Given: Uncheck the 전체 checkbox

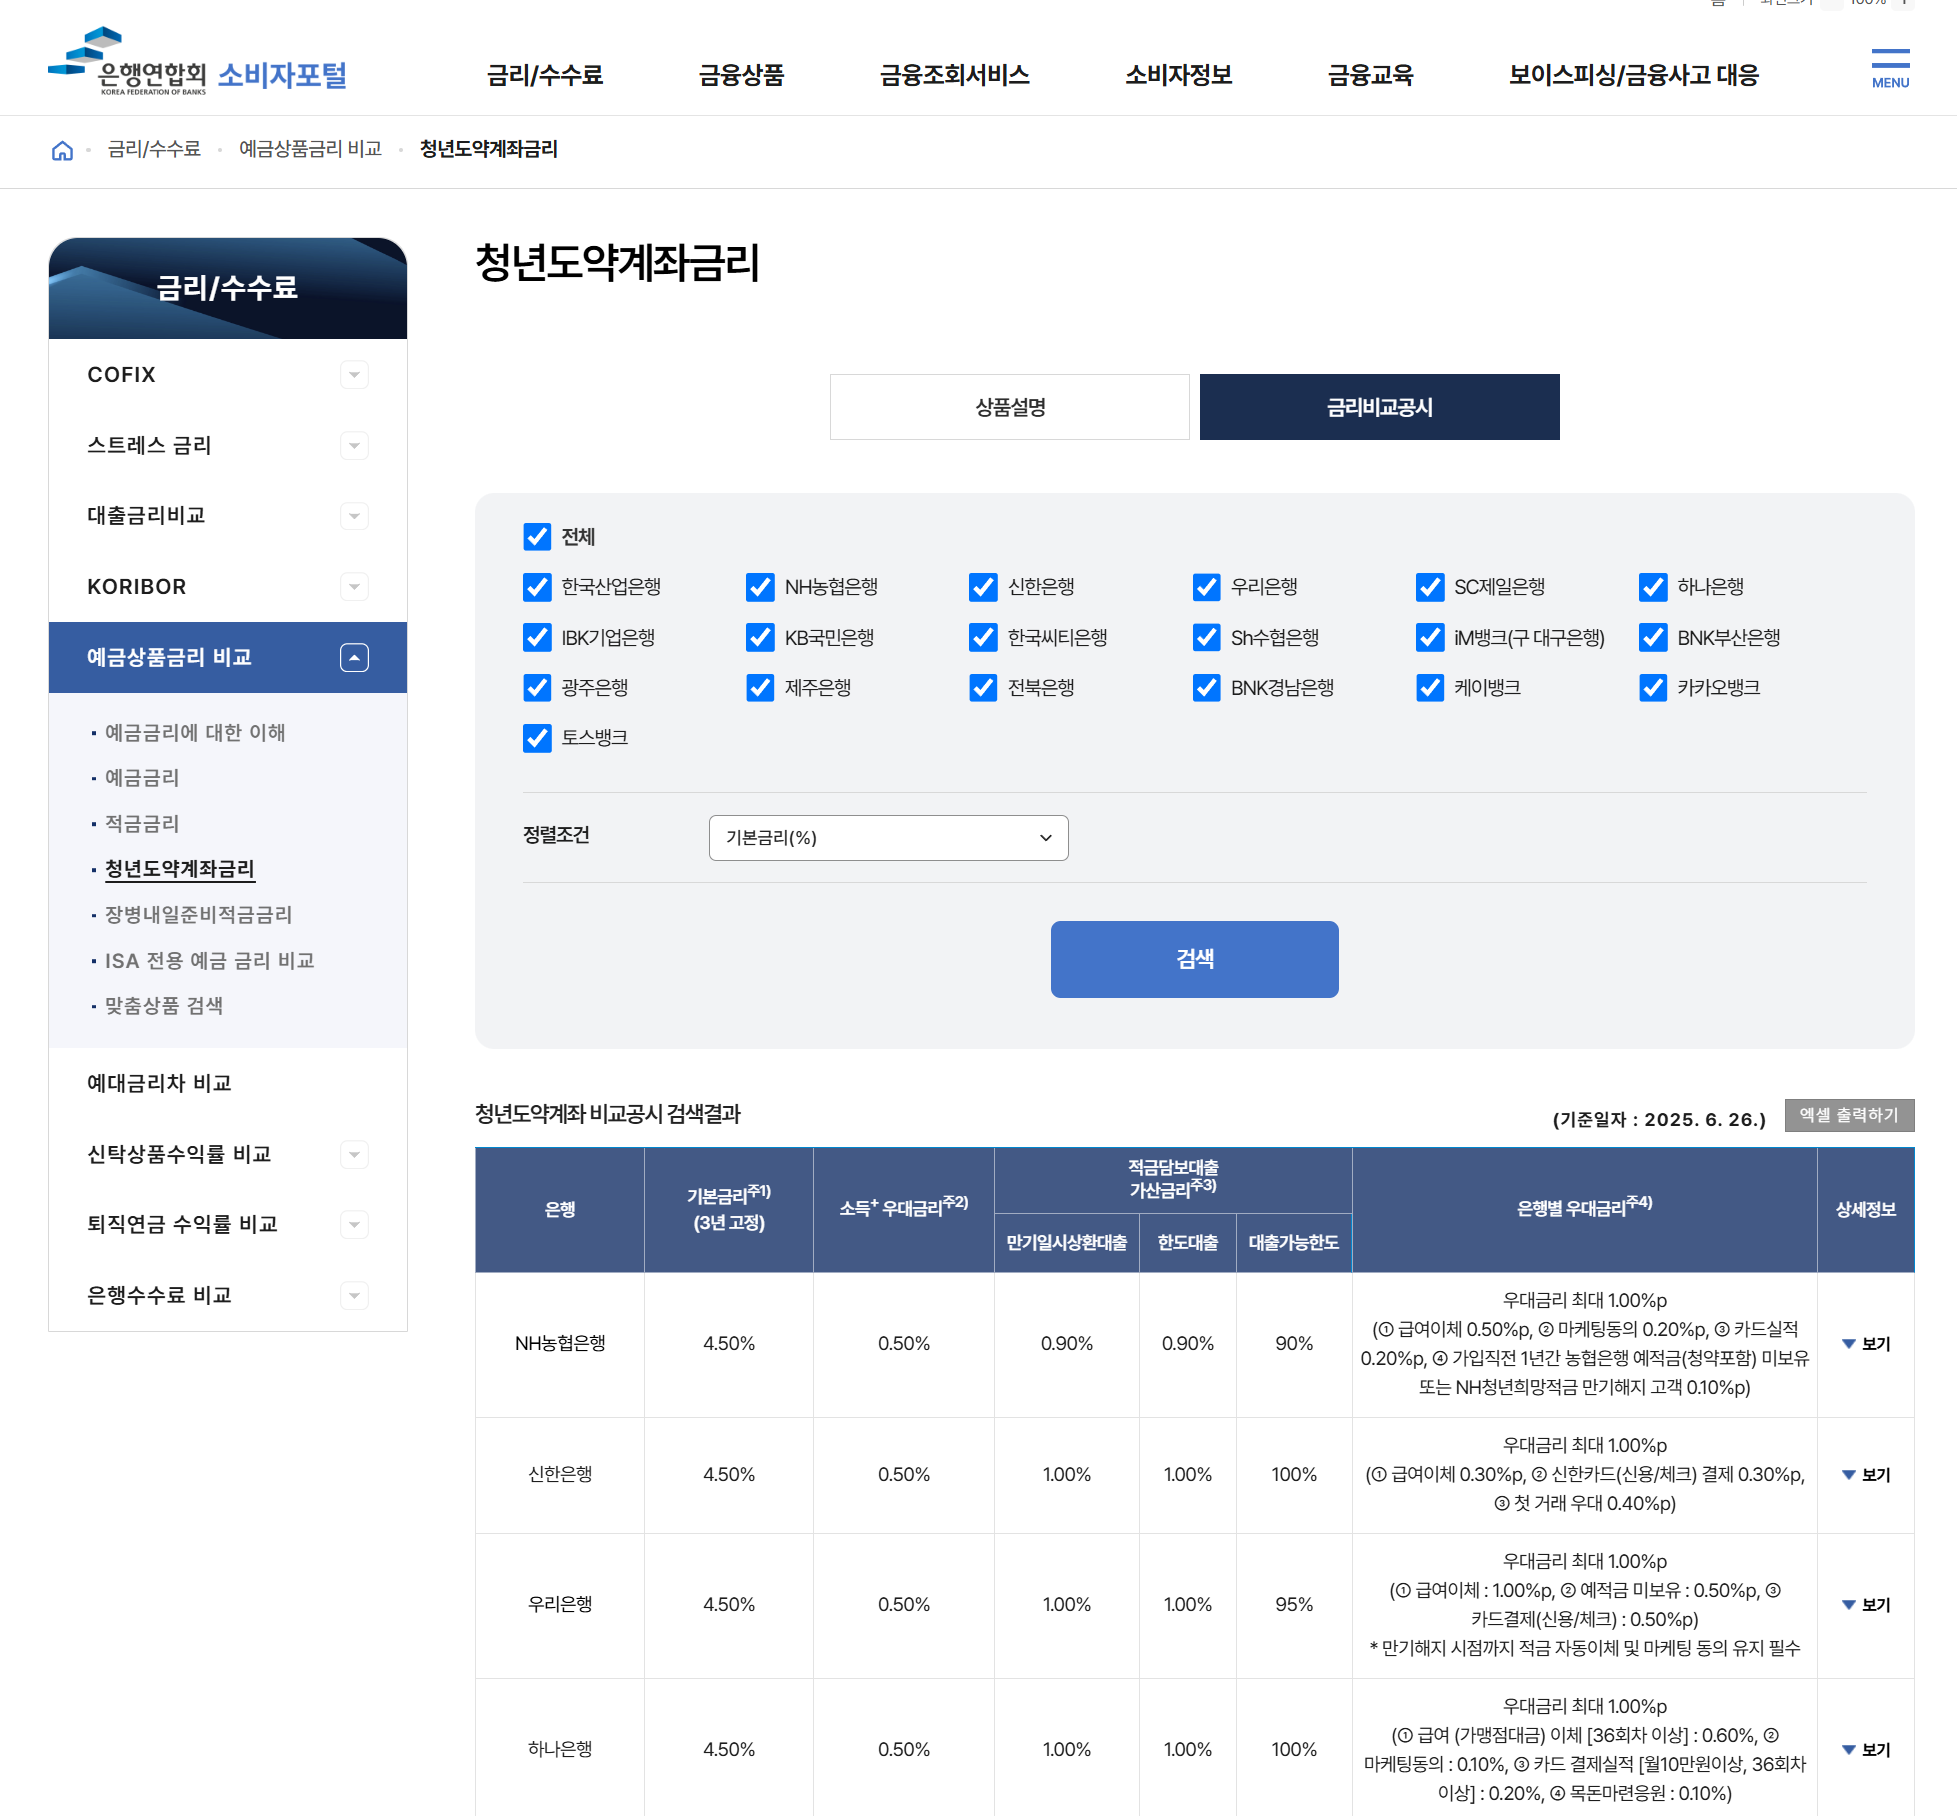Looking at the screenshot, I should [x=537, y=537].
